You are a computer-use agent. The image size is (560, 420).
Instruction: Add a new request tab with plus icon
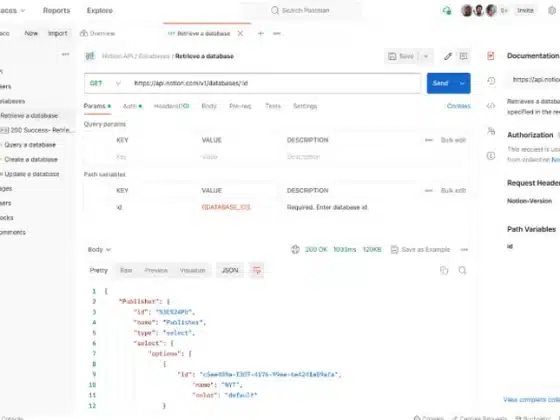pyautogui.click(x=261, y=33)
